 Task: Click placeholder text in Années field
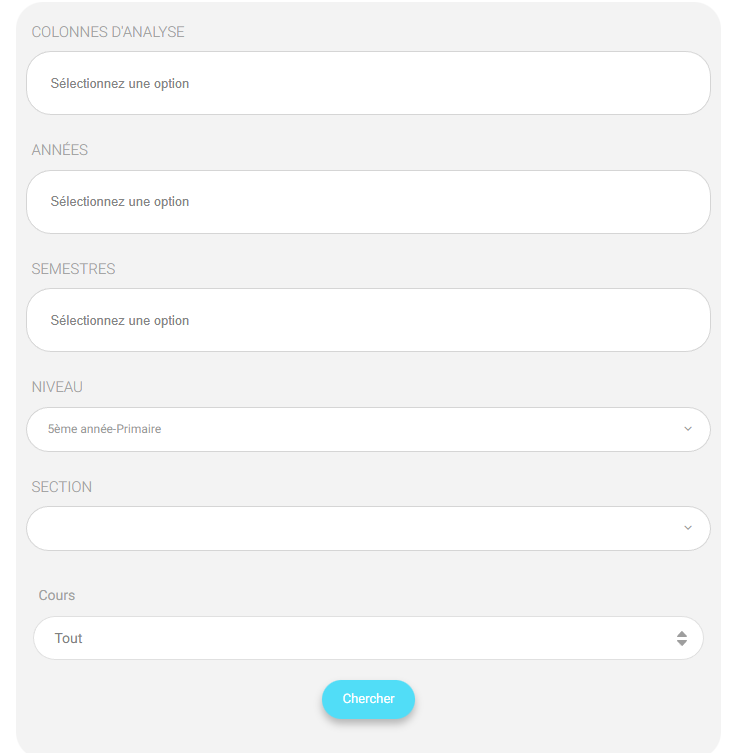pos(120,202)
